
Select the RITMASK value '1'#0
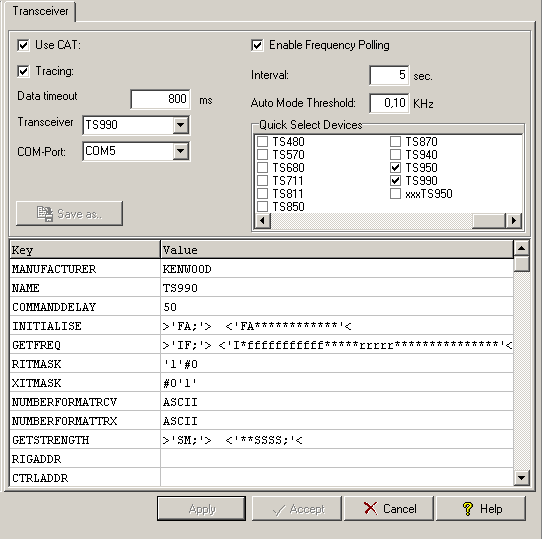[x=337, y=364]
